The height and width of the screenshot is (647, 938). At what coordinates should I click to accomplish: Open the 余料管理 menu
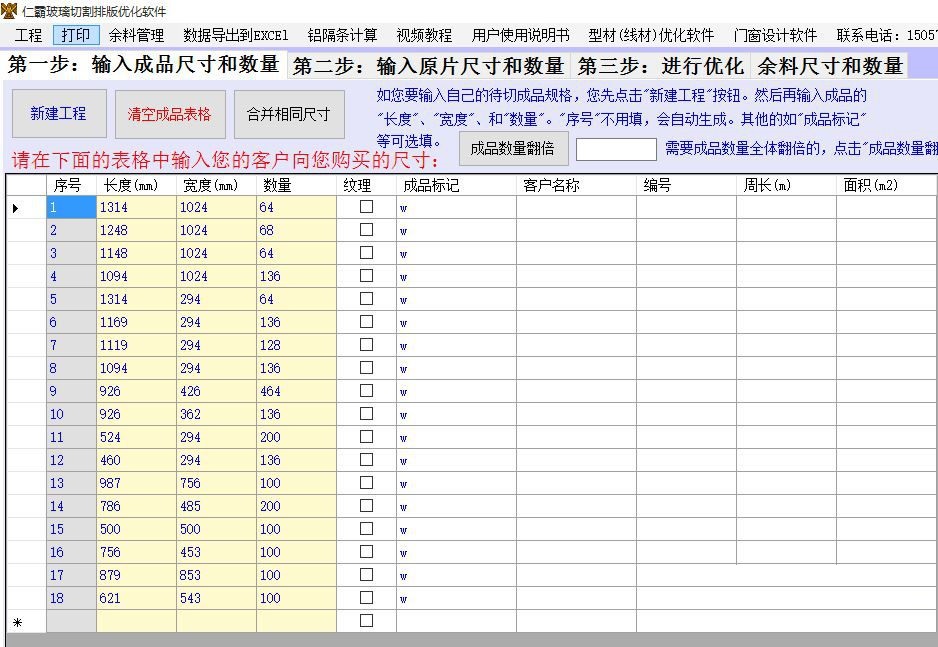coord(136,35)
